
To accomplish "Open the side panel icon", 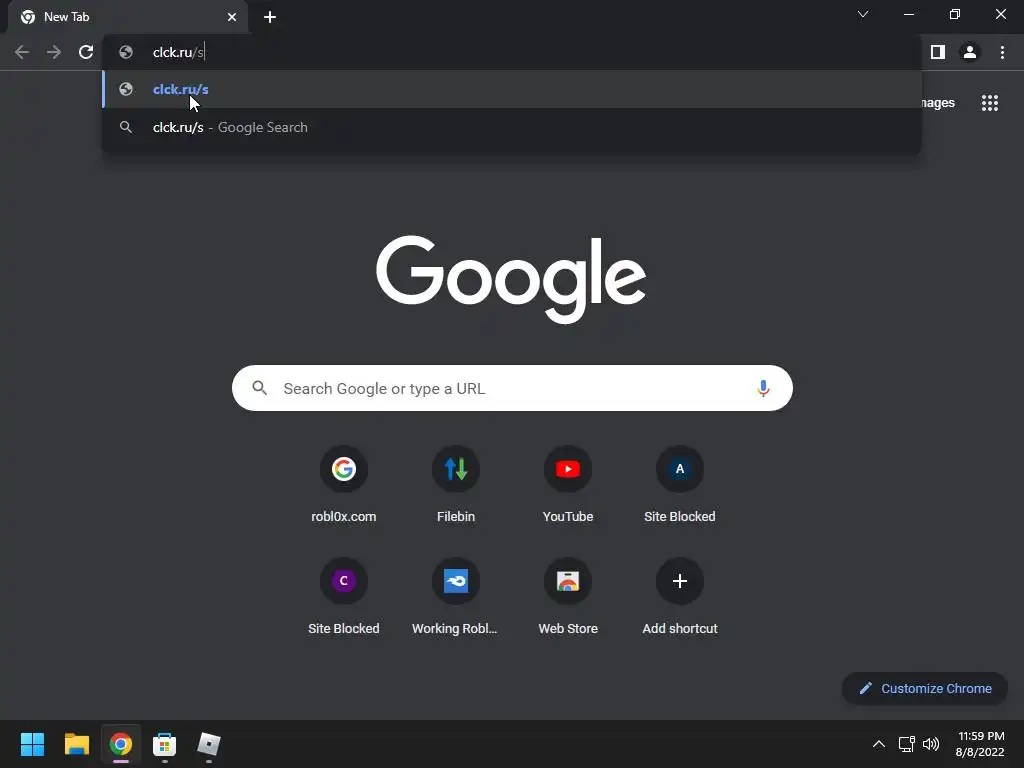I will [938, 52].
